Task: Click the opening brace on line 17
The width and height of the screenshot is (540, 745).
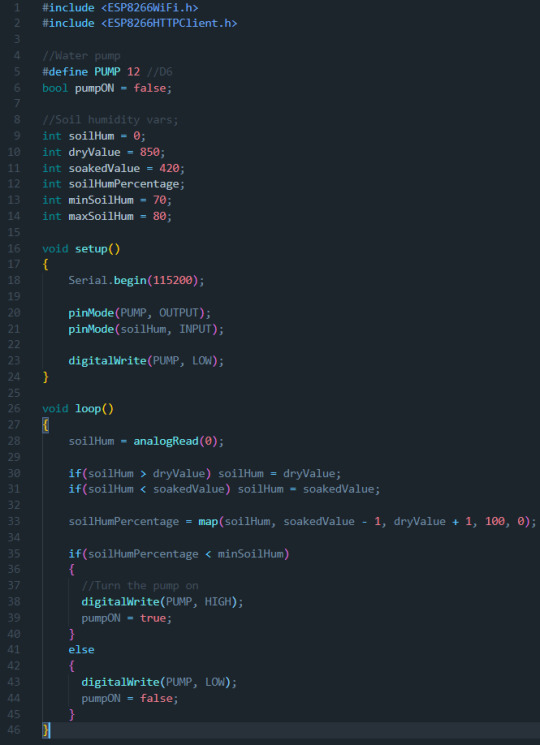Action: coord(45,264)
